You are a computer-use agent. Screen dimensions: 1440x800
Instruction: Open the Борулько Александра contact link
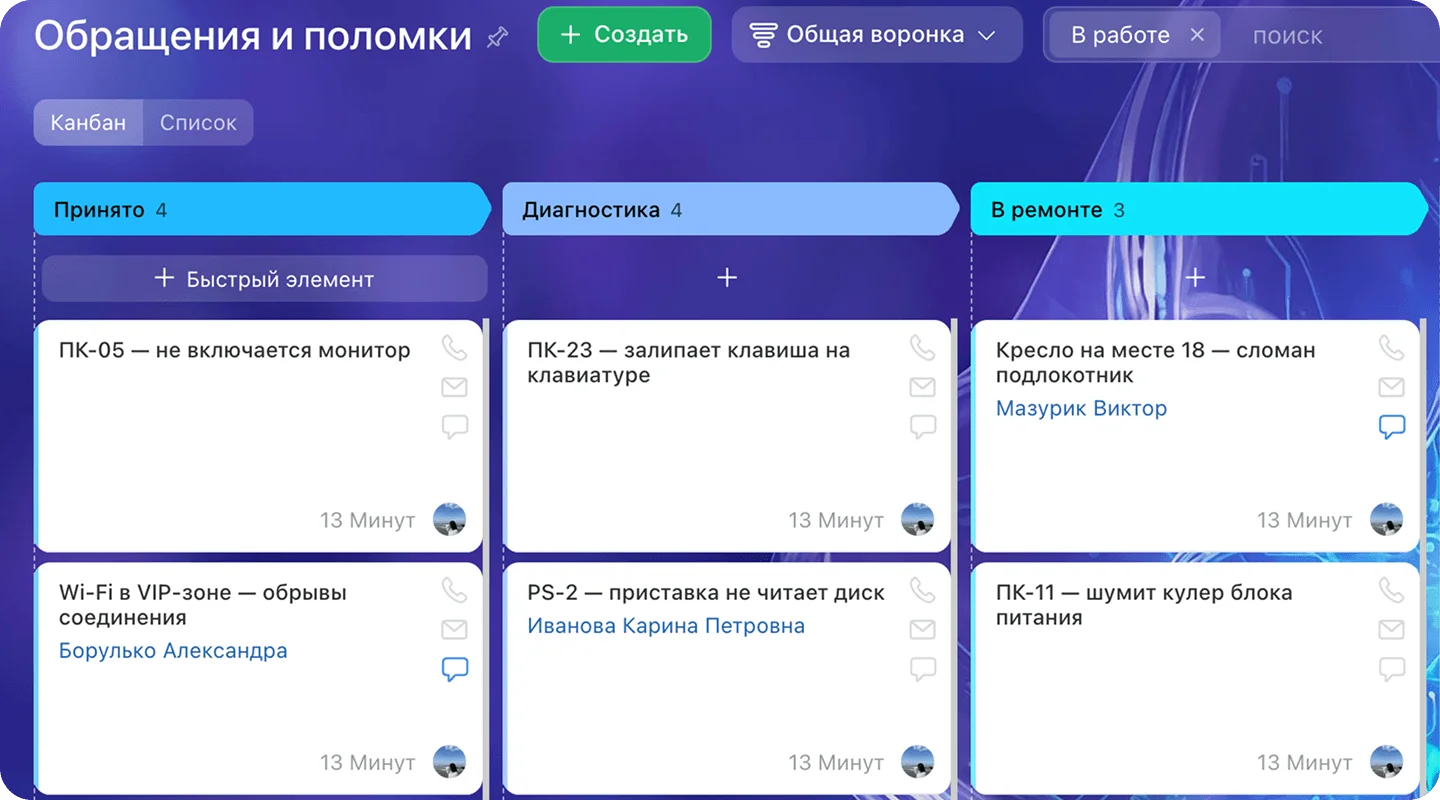tap(173, 651)
